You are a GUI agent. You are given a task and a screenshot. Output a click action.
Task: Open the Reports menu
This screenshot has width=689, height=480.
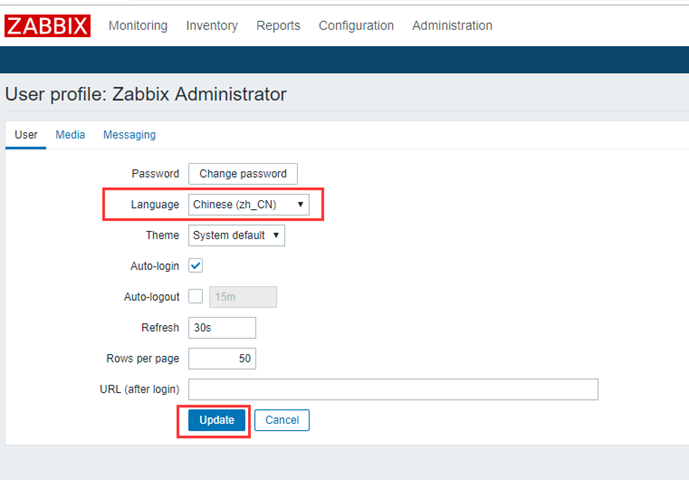(x=278, y=26)
